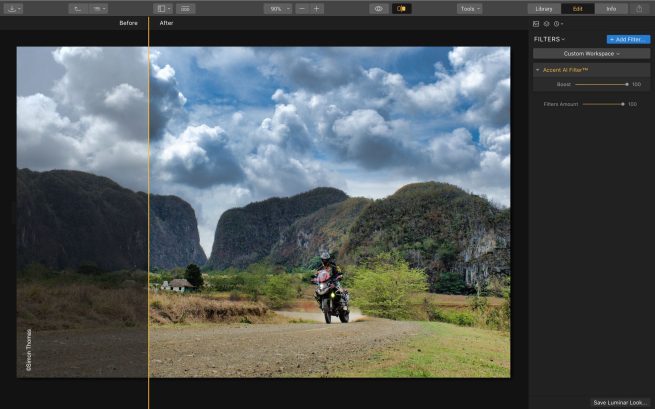Click the Add Filter button
The width and height of the screenshot is (655, 409).
pos(628,39)
